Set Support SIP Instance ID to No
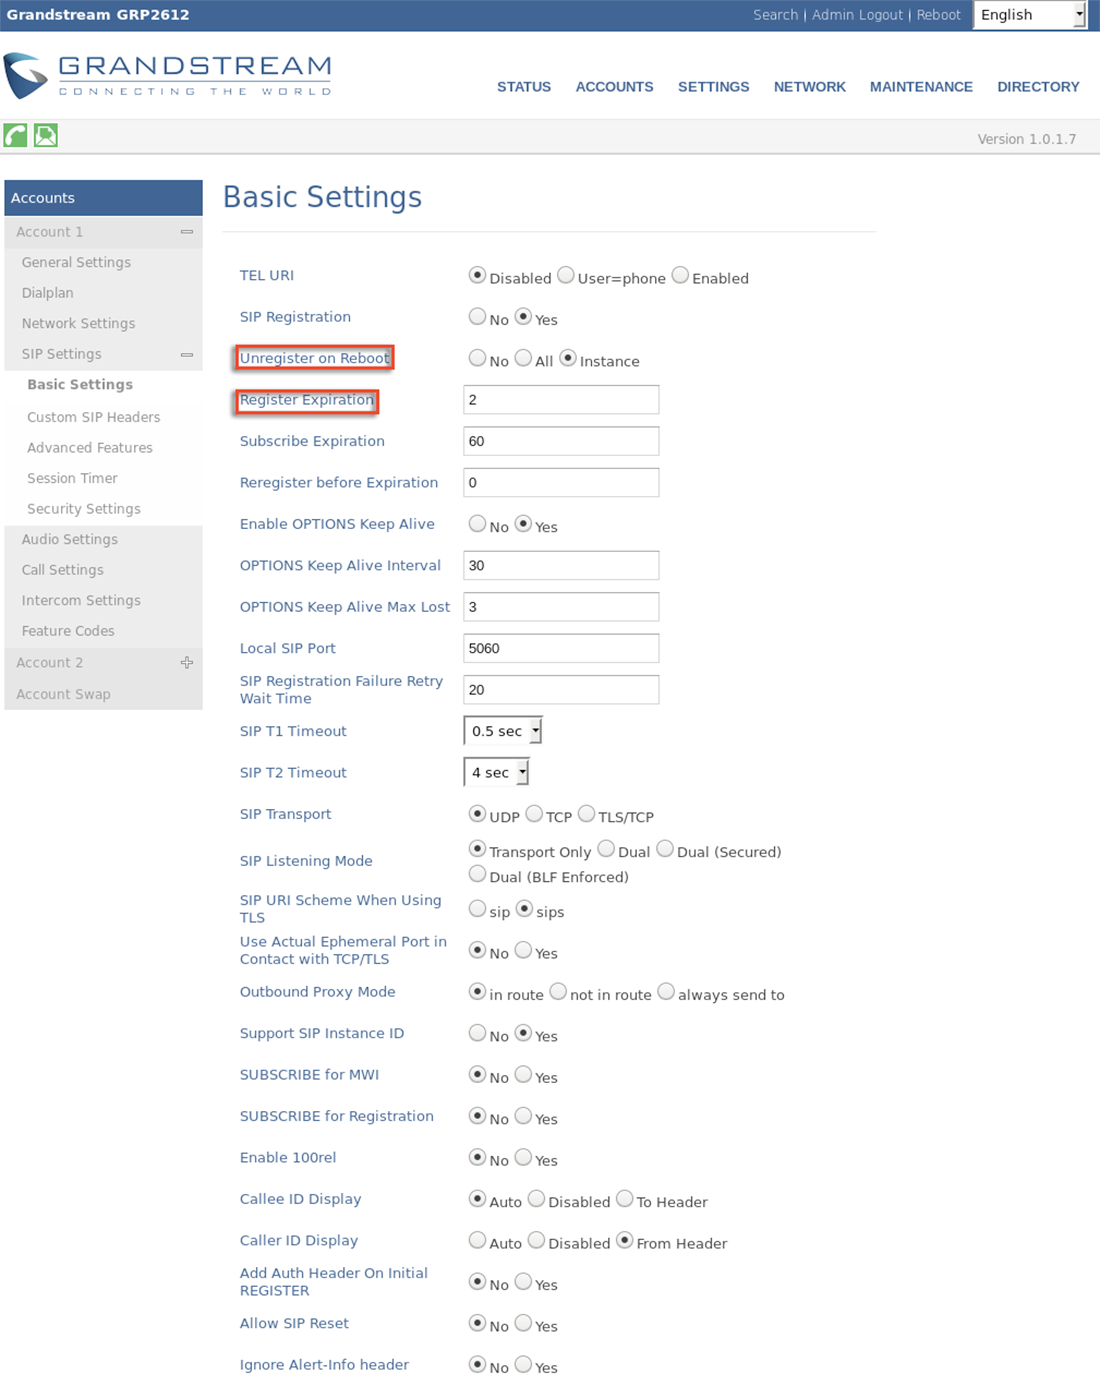The width and height of the screenshot is (1100, 1386). click(477, 1033)
